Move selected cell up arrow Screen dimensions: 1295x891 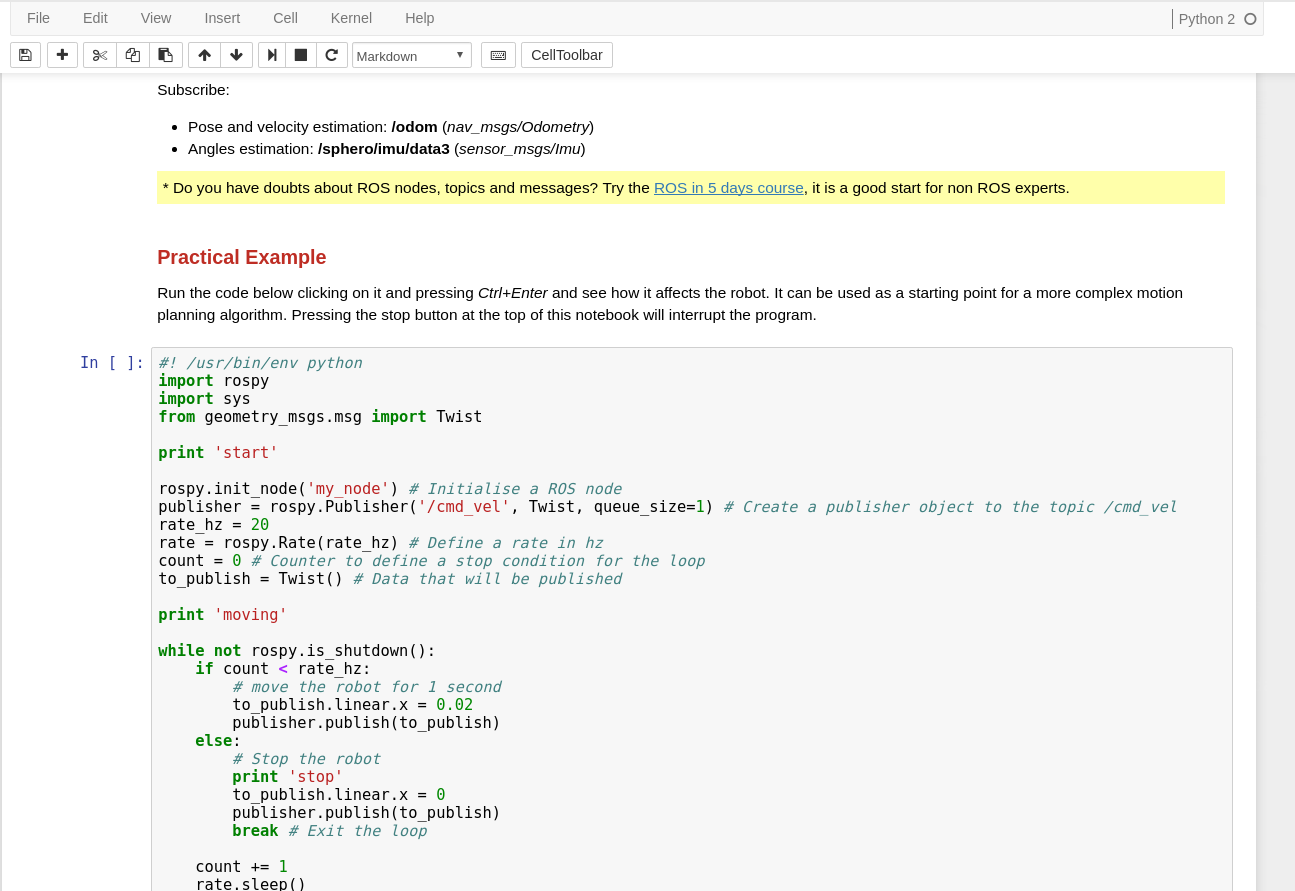coord(204,55)
